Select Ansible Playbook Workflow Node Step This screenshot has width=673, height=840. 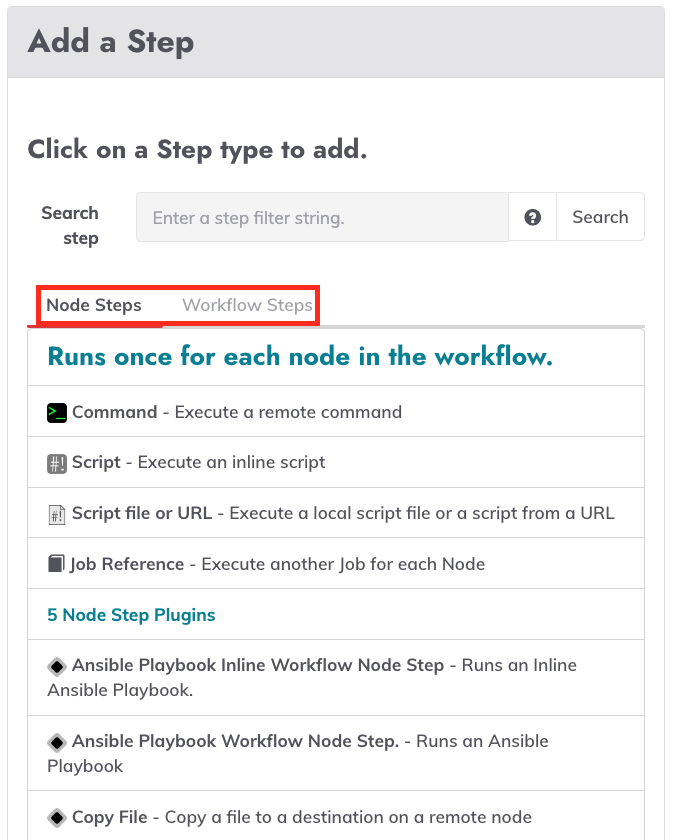336,753
